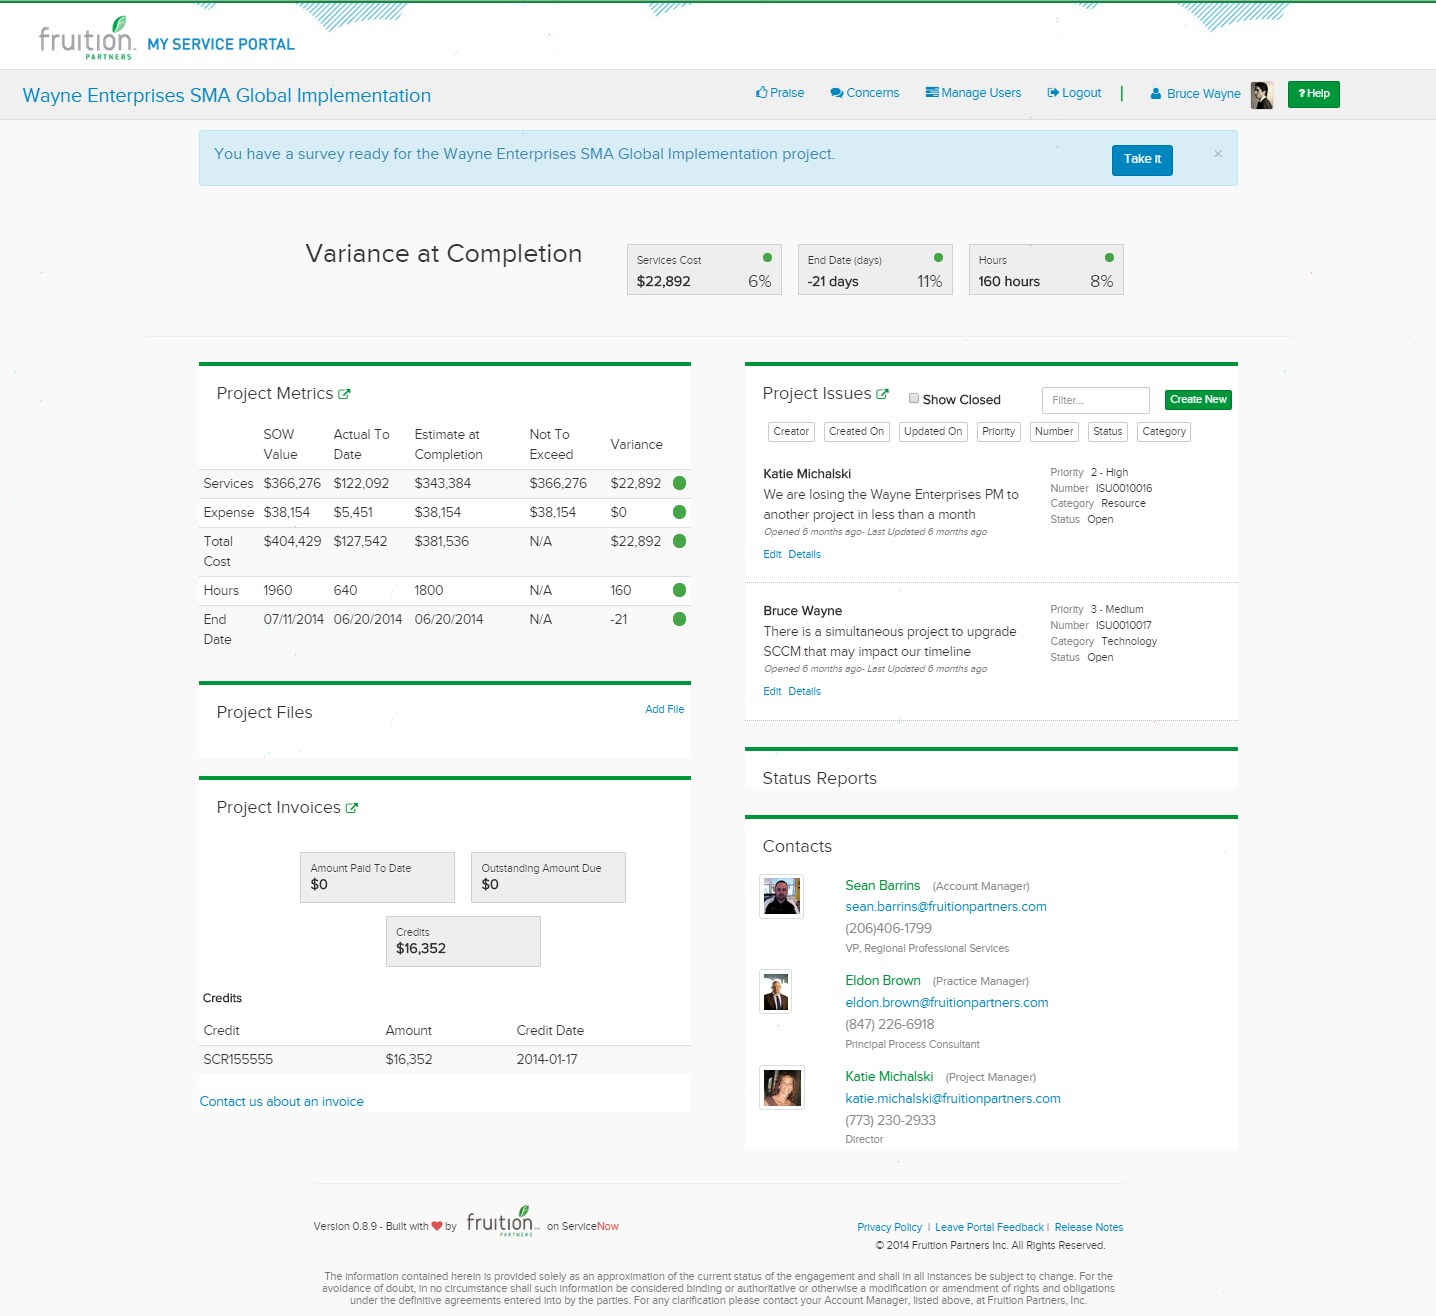The width and height of the screenshot is (1436, 1316).
Task: Open Project Metrics external link icon
Action: point(344,394)
